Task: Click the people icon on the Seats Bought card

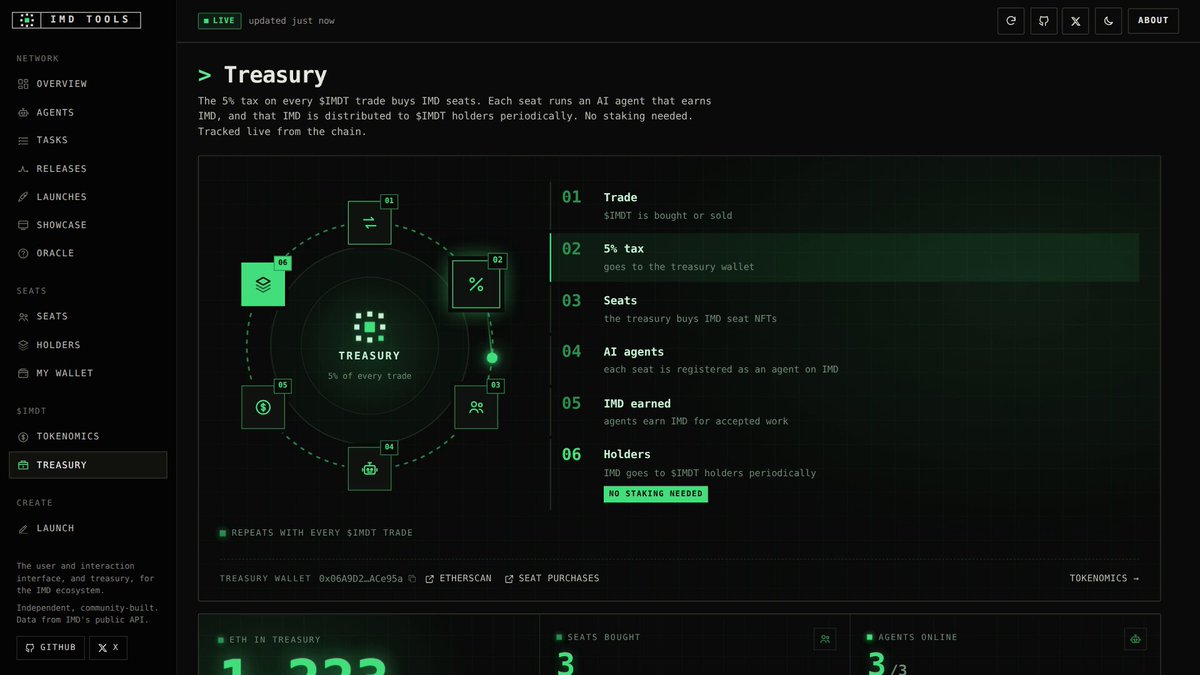Action: [825, 639]
